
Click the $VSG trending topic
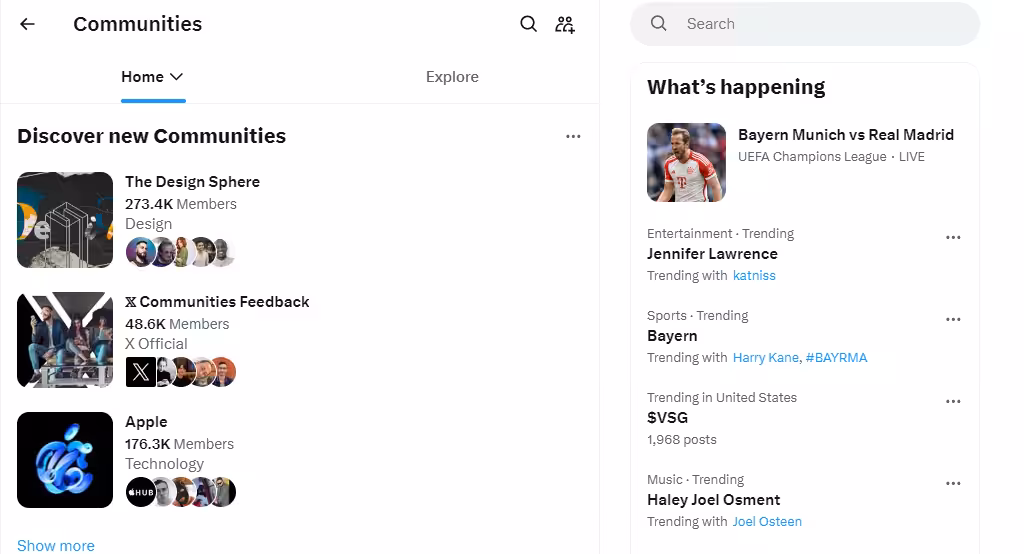coord(667,417)
